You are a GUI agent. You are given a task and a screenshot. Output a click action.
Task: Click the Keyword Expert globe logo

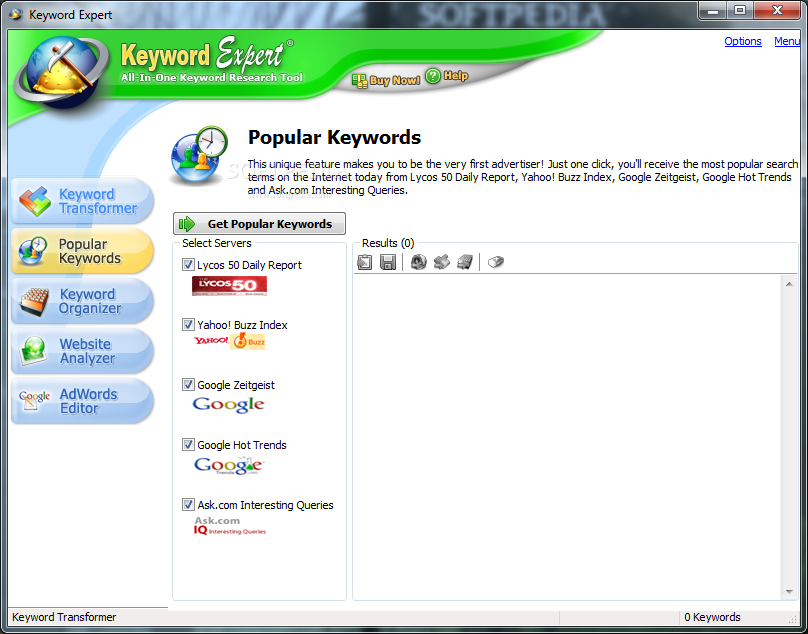(63, 71)
